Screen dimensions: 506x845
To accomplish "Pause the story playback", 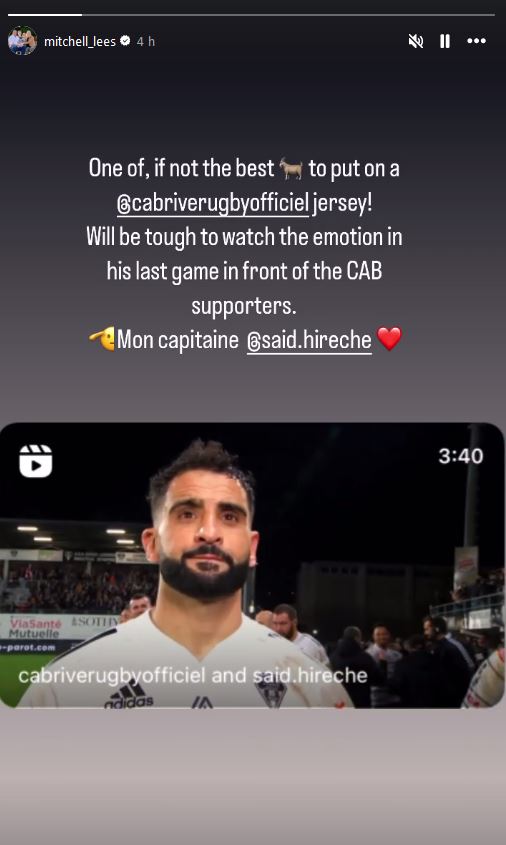I will (445, 41).
